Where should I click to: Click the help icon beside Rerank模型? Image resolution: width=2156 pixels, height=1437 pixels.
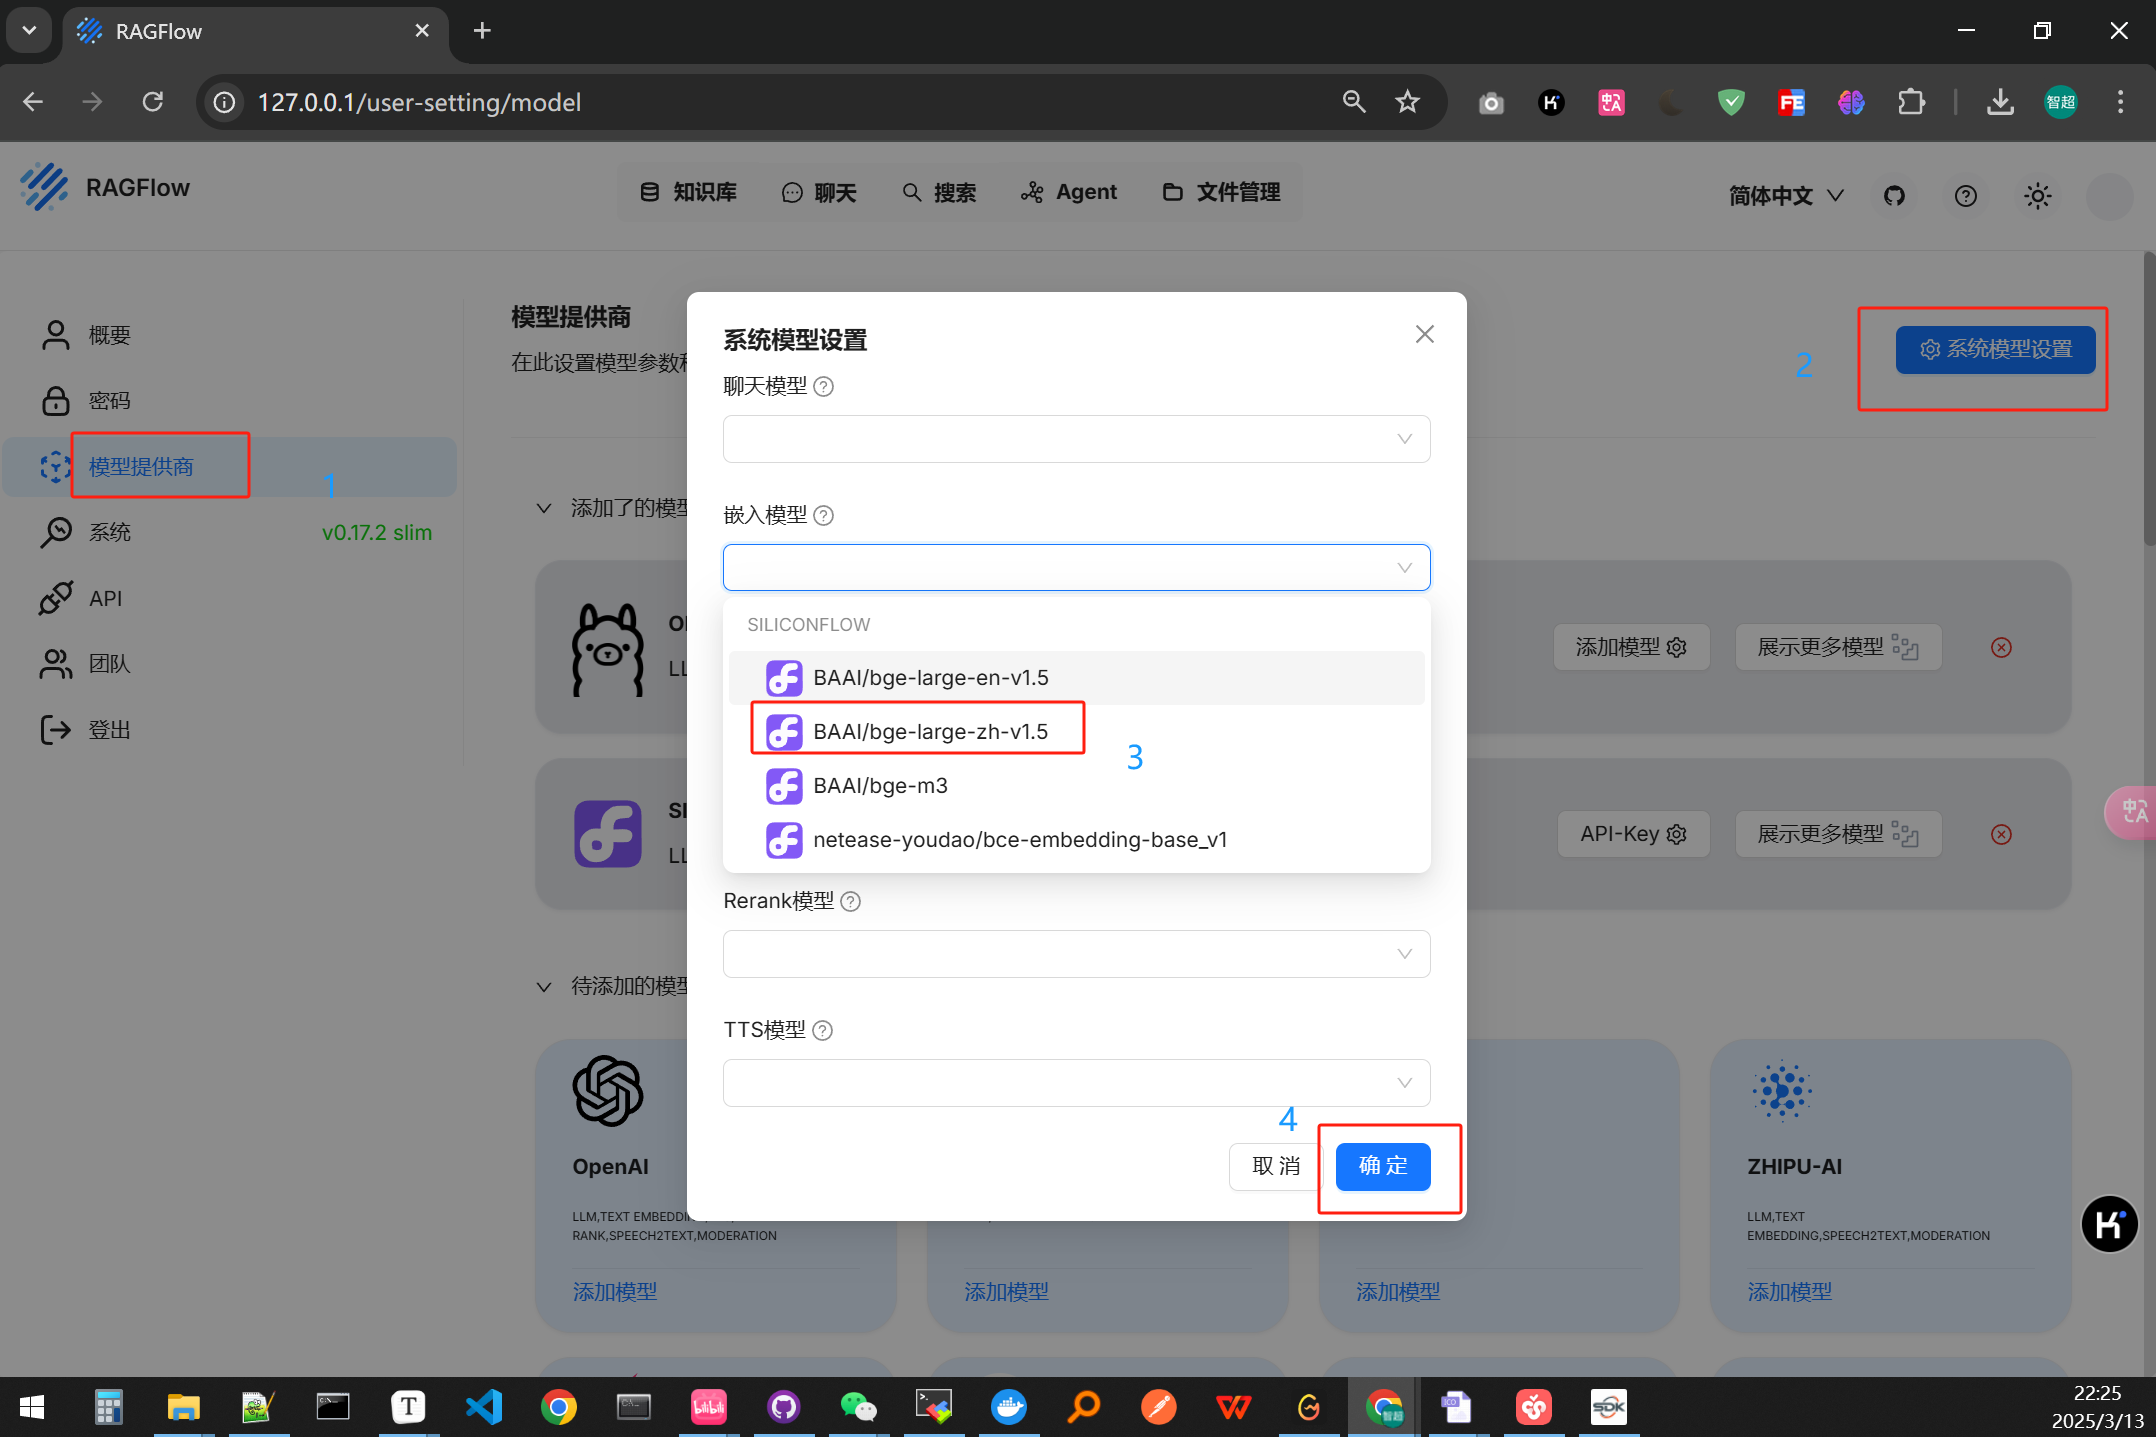pyautogui.click(x=850, y=902)
